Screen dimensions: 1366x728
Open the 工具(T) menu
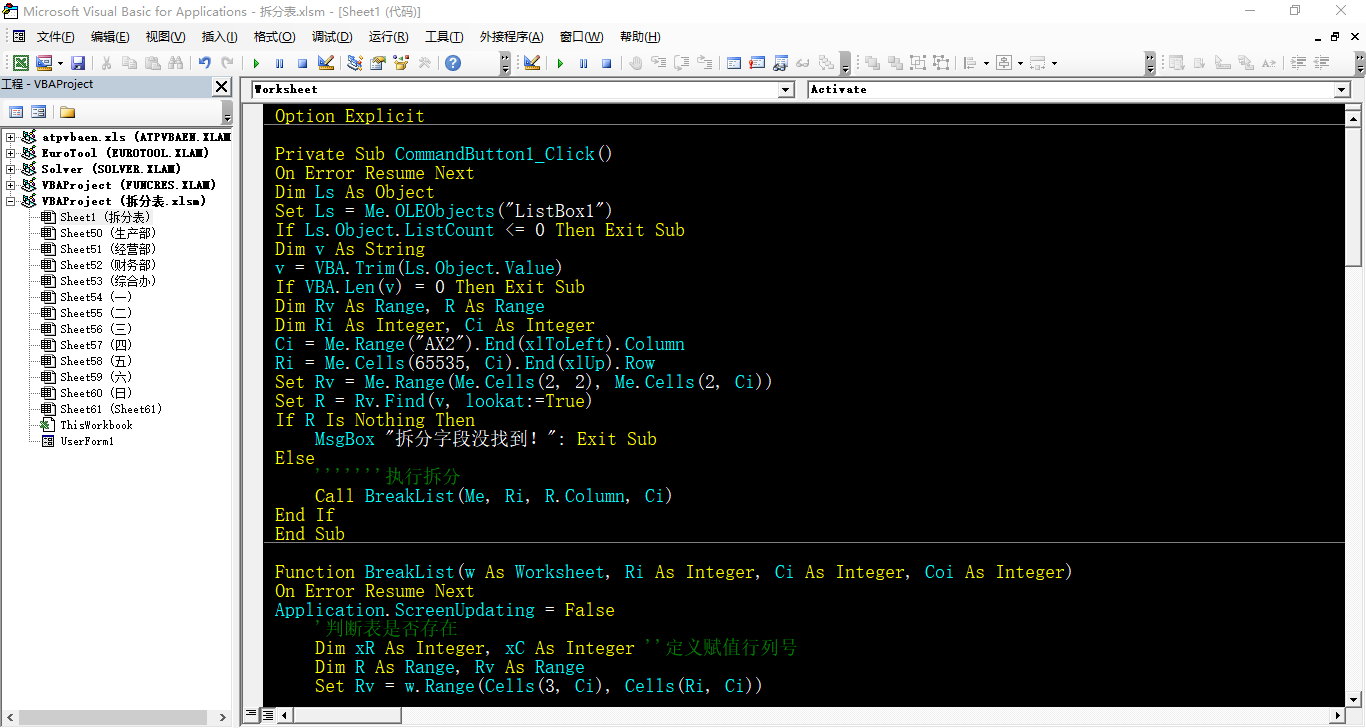pos(444,37)
